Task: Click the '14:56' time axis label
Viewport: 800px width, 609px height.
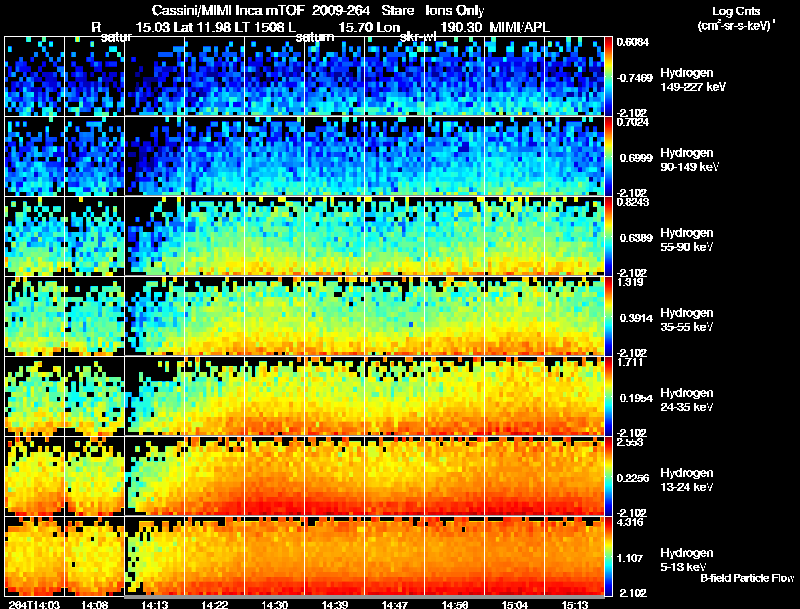Action: pyautogui.click(x=455, y=604)
